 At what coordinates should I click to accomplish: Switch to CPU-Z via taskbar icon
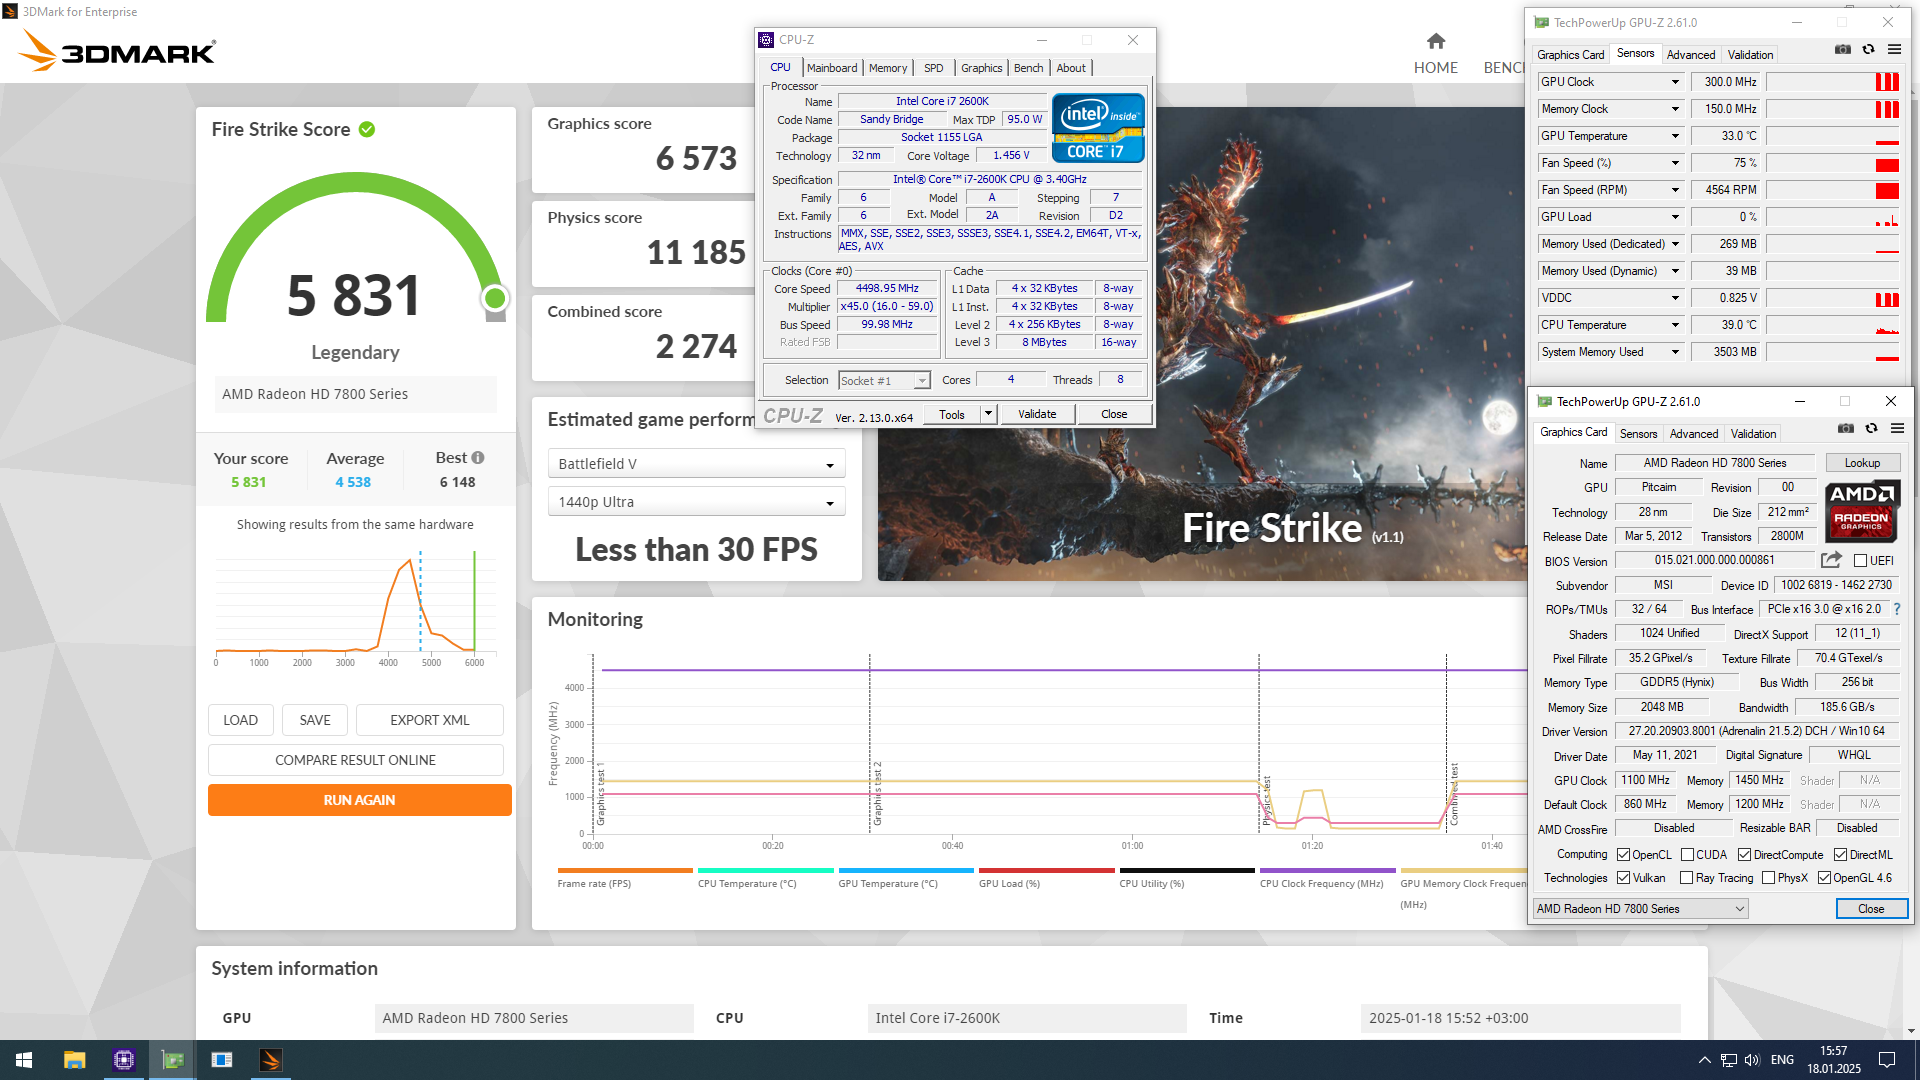click(x=124, y=1060)
